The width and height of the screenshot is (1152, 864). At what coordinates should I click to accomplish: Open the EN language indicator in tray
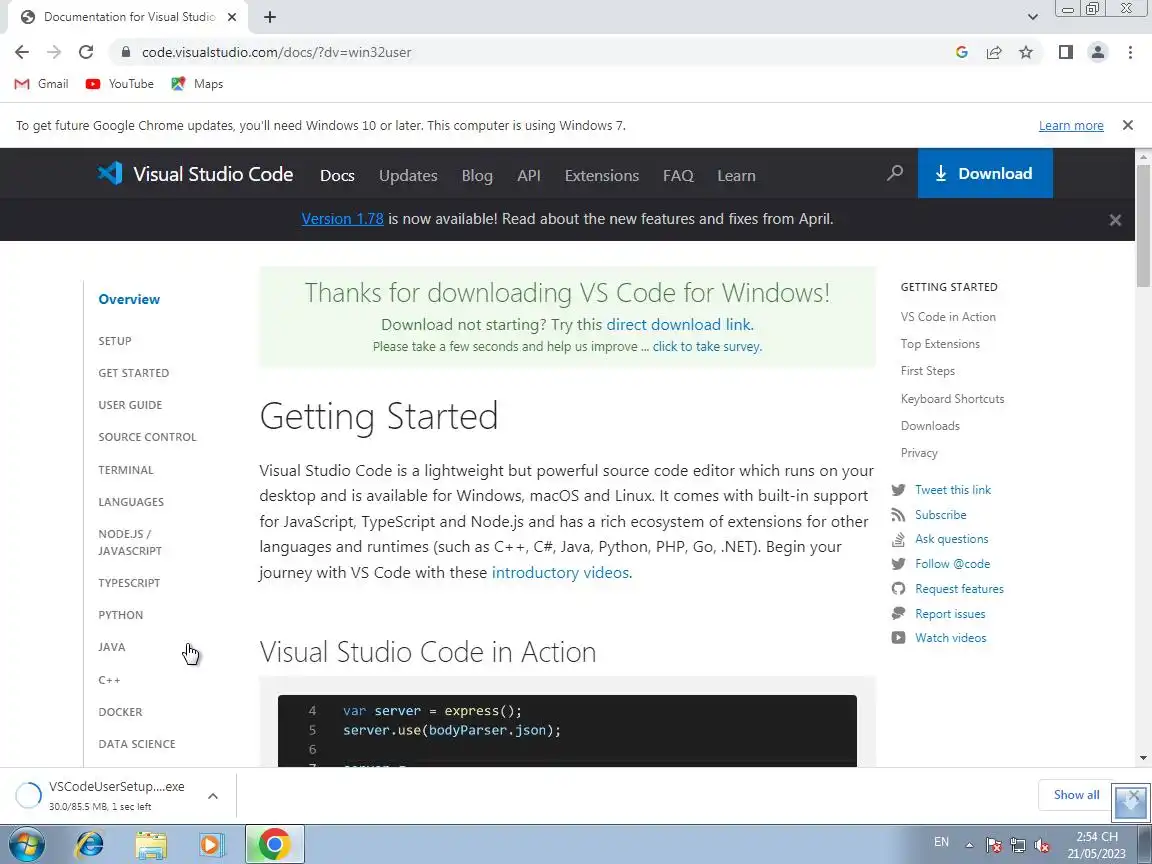click(x=941, y=842)
